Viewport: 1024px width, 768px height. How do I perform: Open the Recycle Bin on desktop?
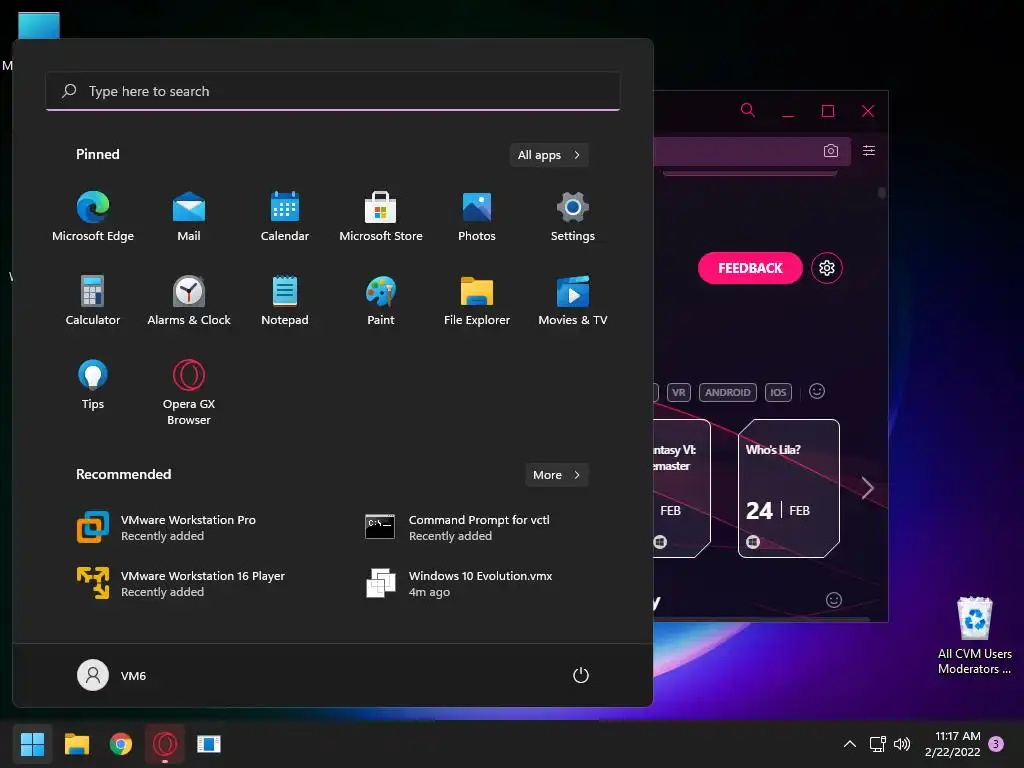[974, 636]
